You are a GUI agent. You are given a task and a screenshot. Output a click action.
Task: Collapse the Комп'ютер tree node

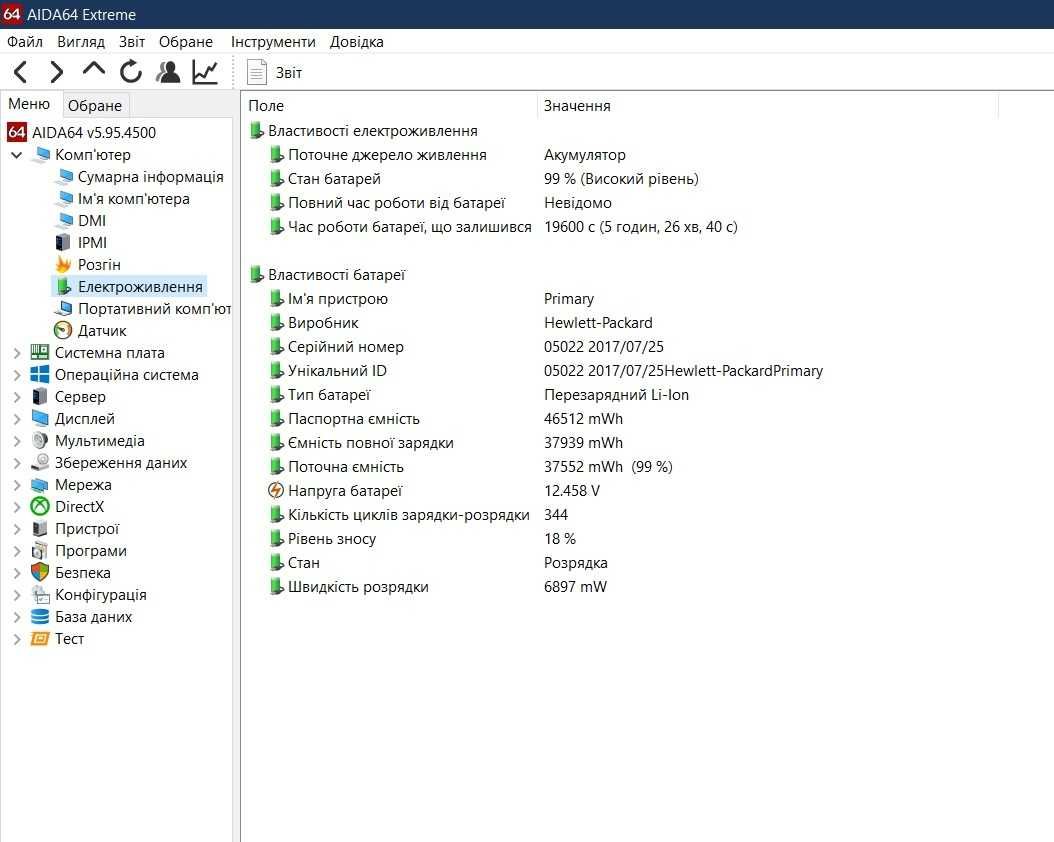pos(17,155)
